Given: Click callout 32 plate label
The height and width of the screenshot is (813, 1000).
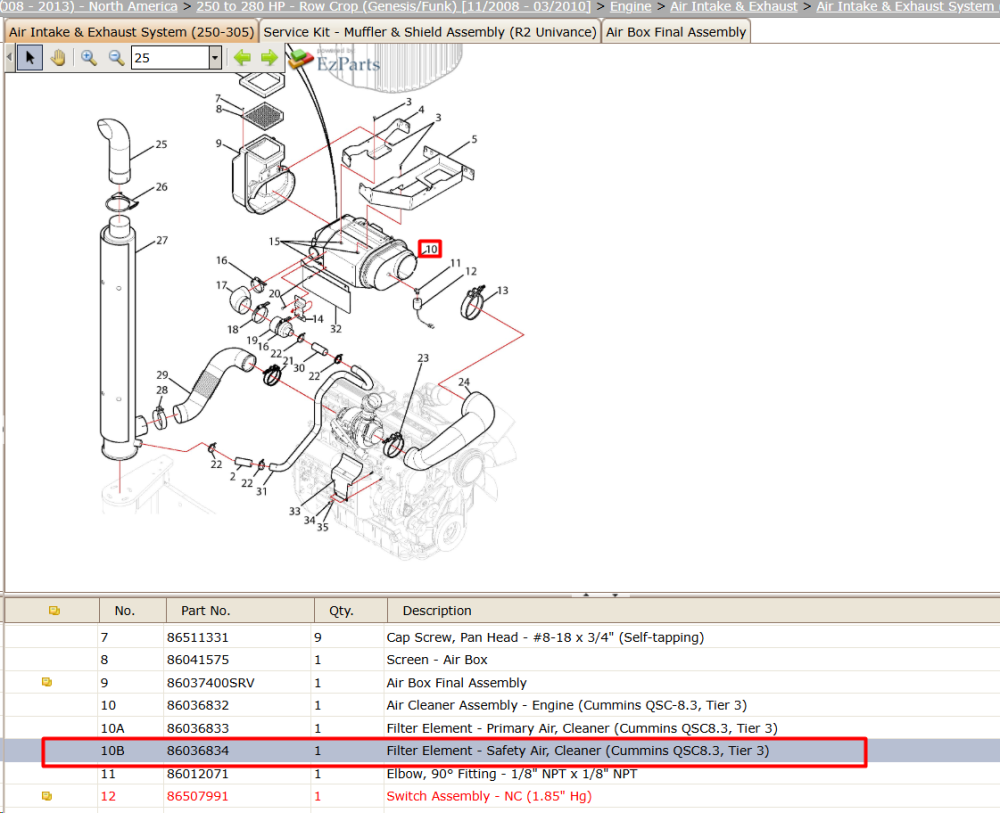Looking at the screenshot, I should (x=335, y=329).
